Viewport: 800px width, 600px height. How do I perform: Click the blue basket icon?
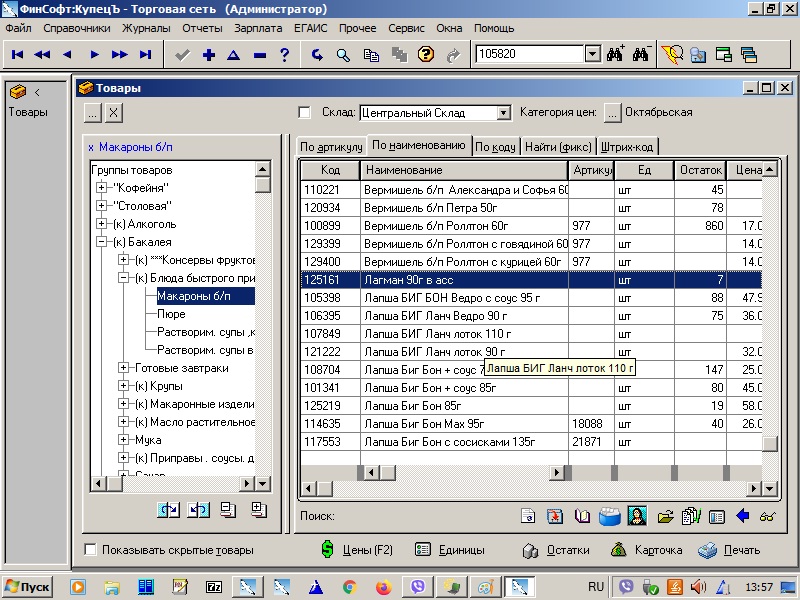pos(610,516)
